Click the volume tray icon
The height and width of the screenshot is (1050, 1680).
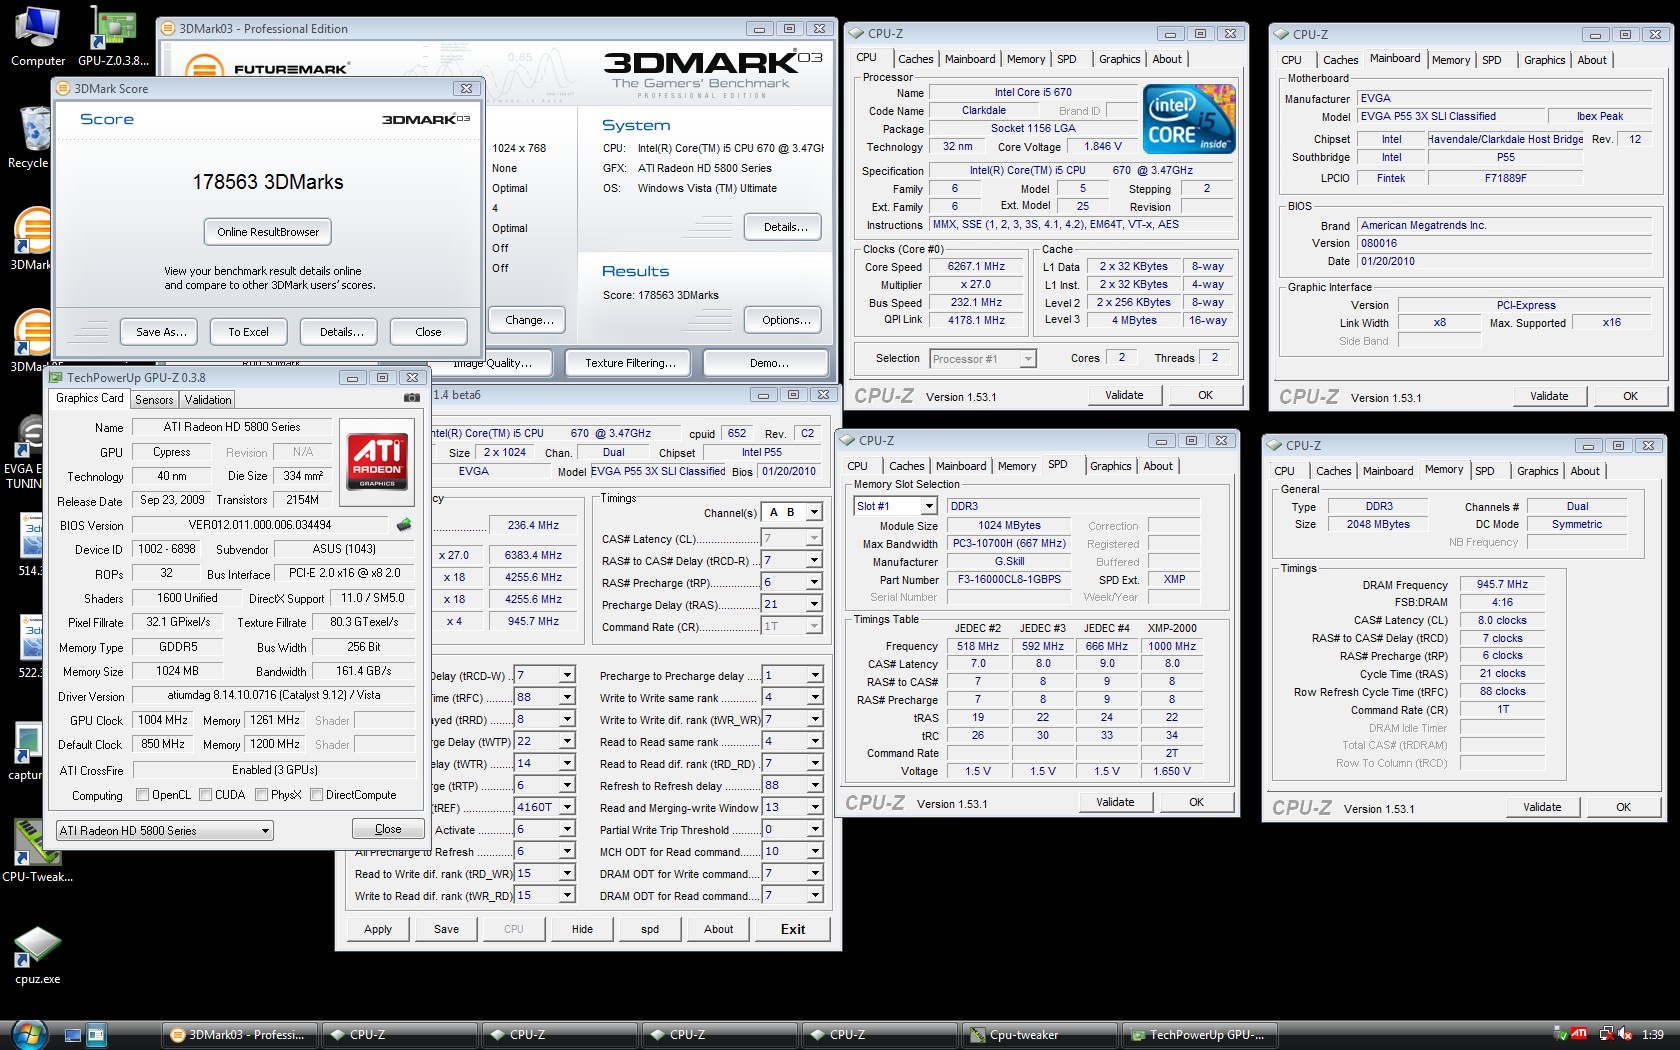tap(1625, 1034)
